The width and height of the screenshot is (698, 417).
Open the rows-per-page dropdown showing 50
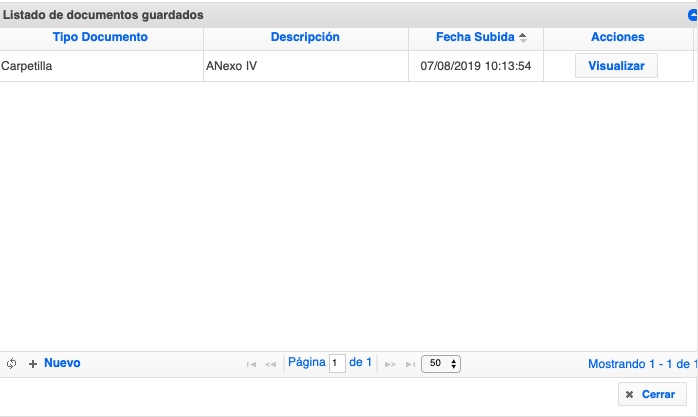pos(441,364)
